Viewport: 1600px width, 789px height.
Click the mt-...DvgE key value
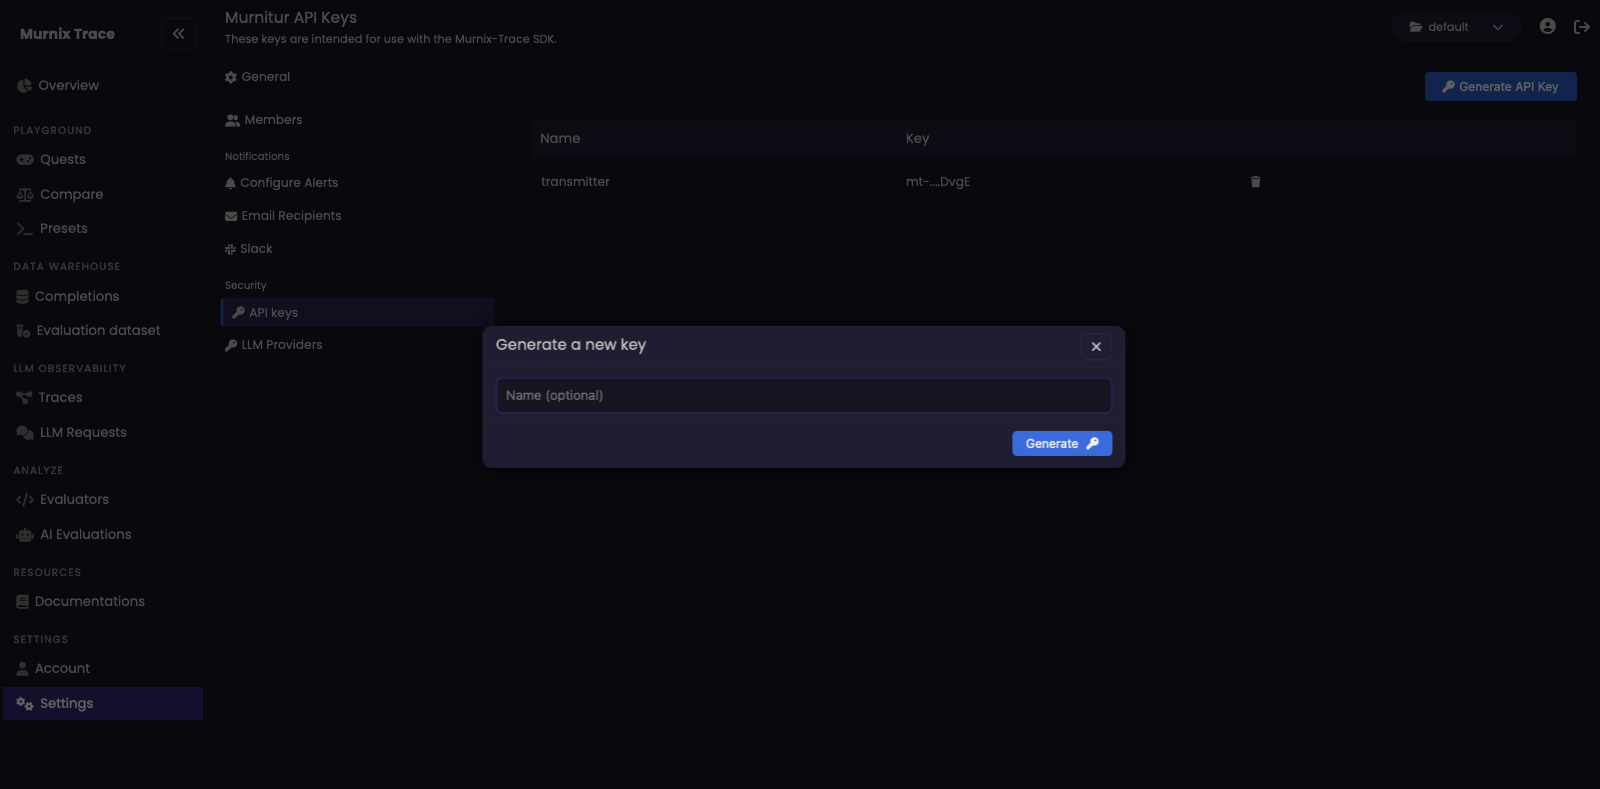click(x=938, y=182)
